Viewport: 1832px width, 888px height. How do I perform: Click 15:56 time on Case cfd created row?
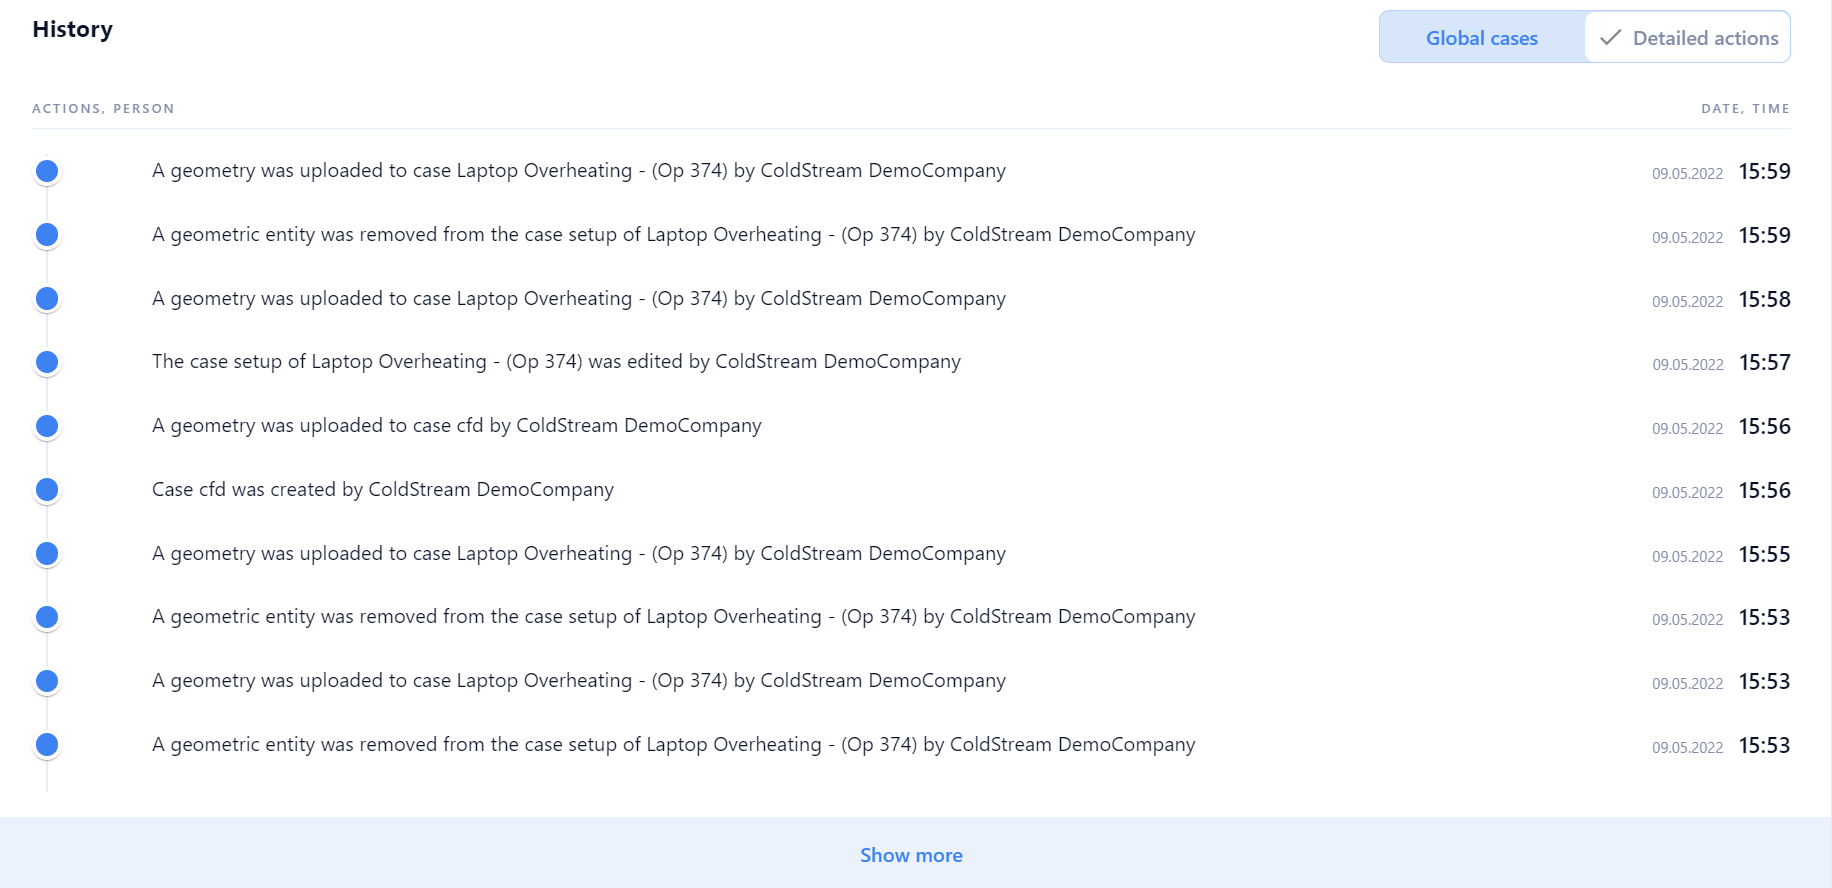point(1764,490)
